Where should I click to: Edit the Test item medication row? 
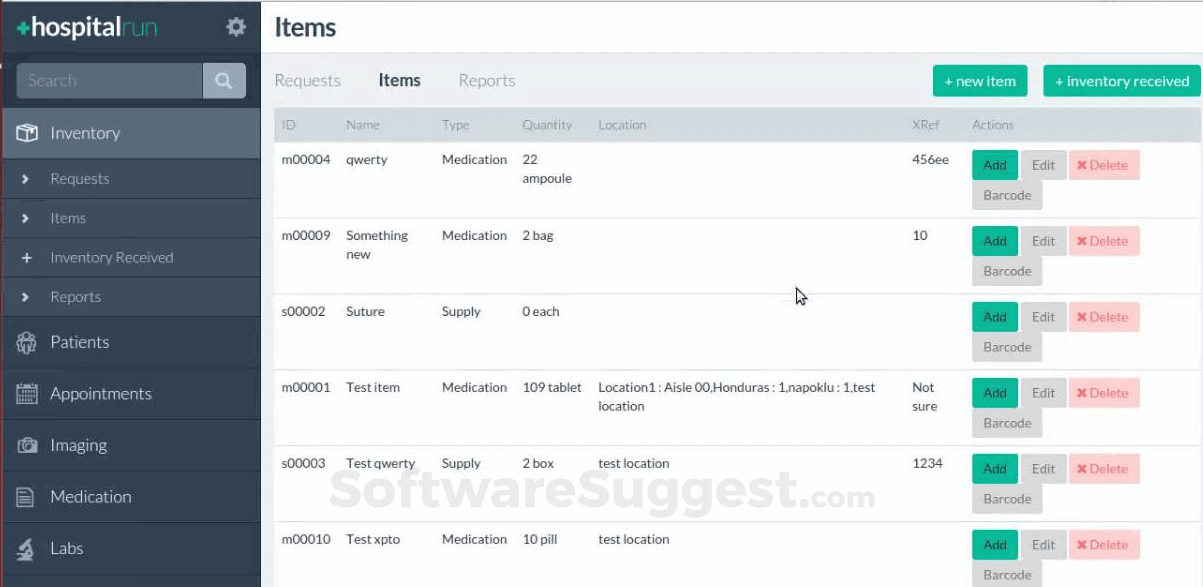[1043, 393]
